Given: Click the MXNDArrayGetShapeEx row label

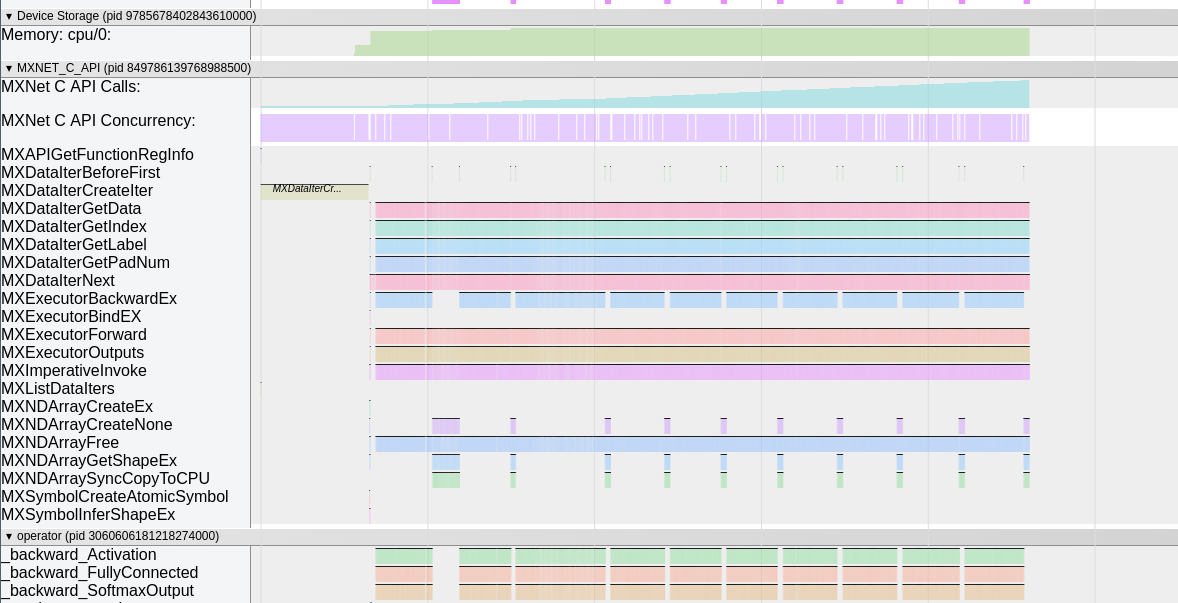Looking at the screenshot, I should [89, 461].
